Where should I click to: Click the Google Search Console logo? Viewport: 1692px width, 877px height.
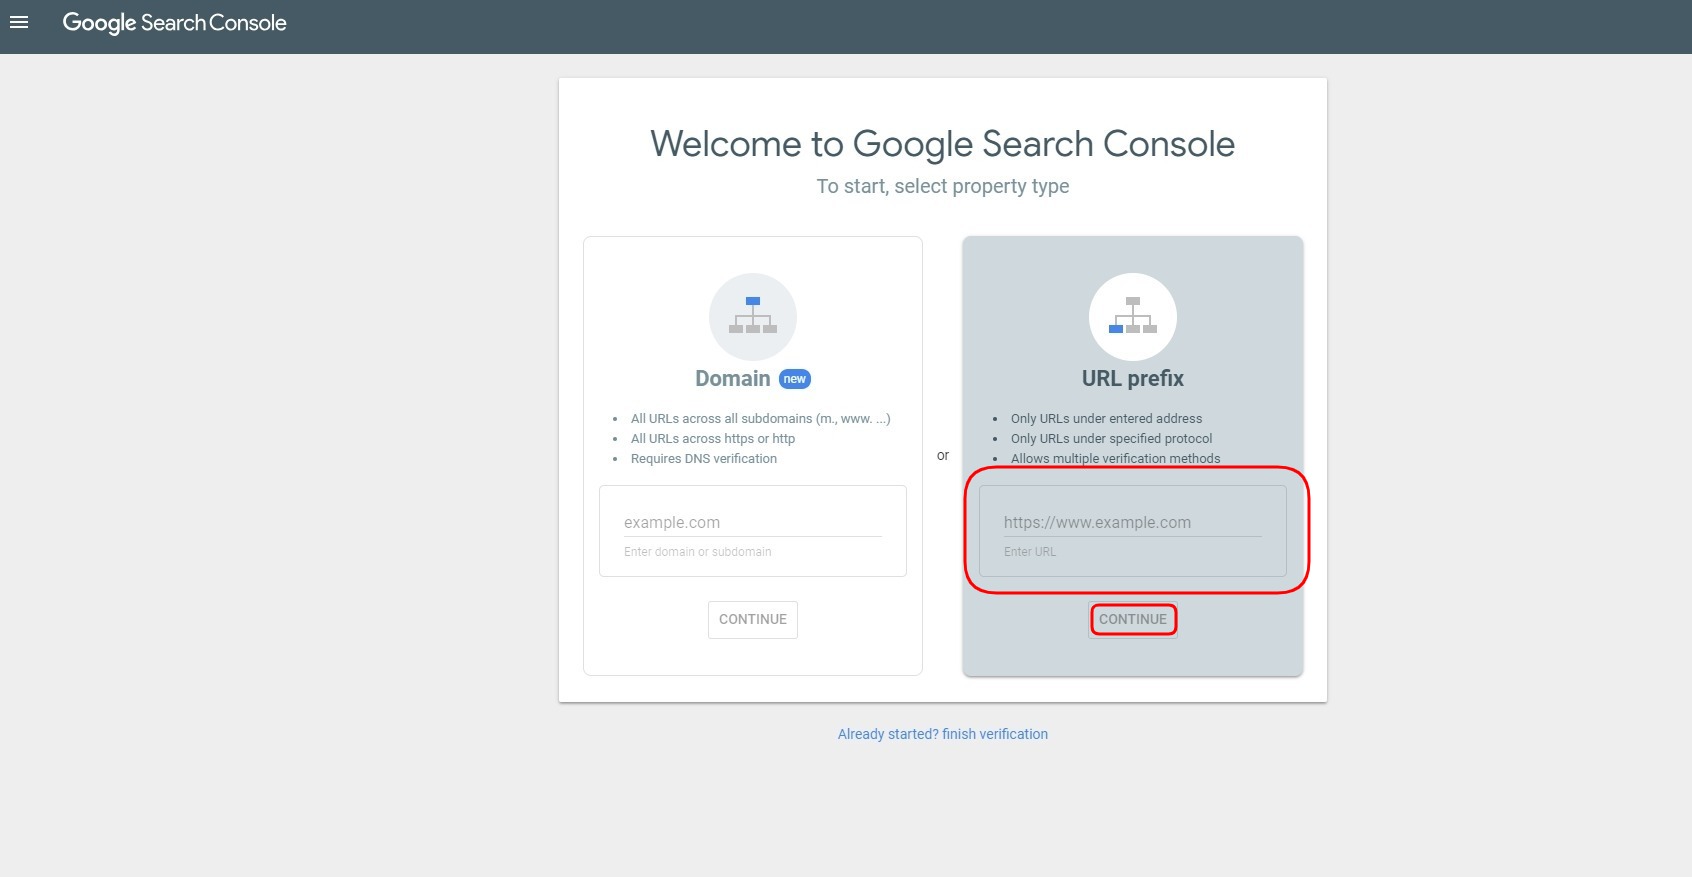pos(174,23)
